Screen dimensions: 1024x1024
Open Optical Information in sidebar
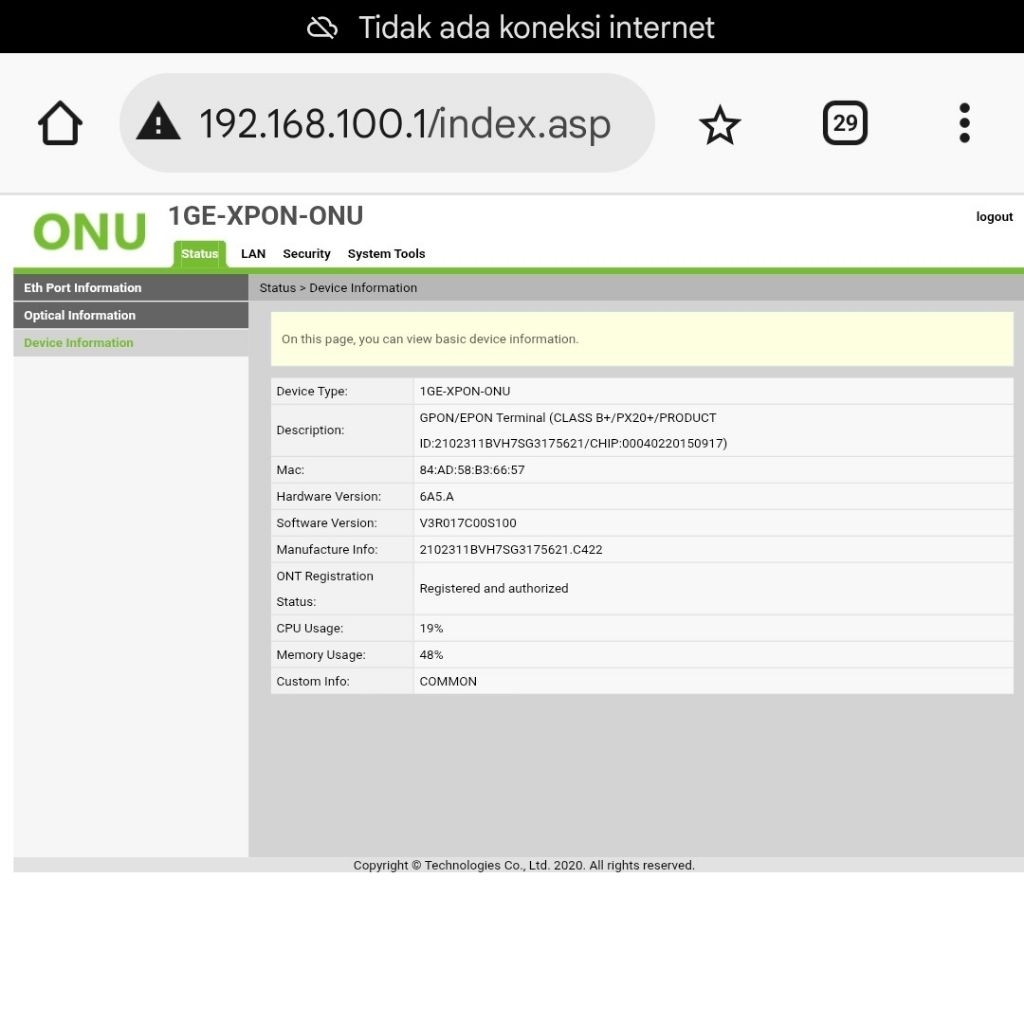tap(80, 315)
